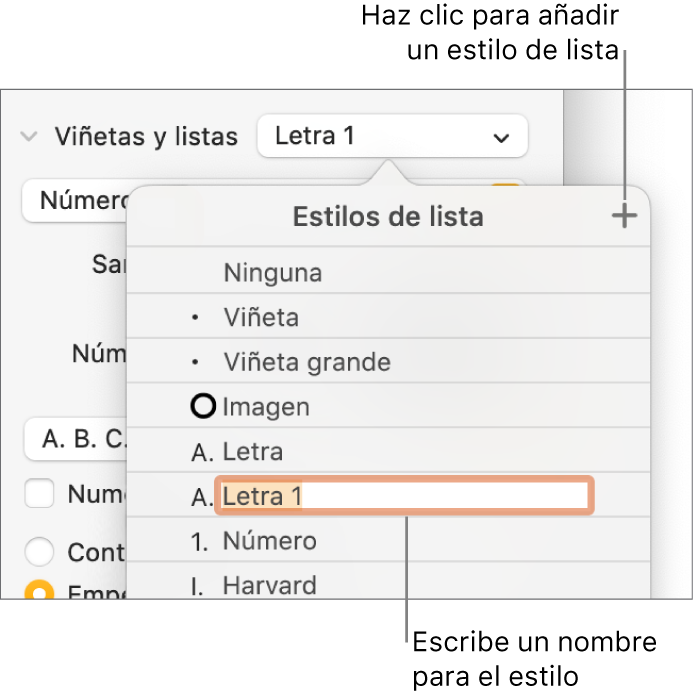
Task: Open the A. B. C. format dropdown
Action: 76,439
